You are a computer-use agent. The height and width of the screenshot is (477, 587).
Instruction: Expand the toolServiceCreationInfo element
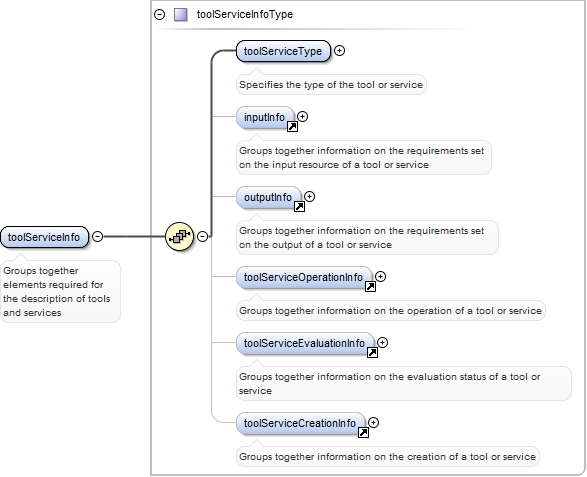tap(373, 422)
